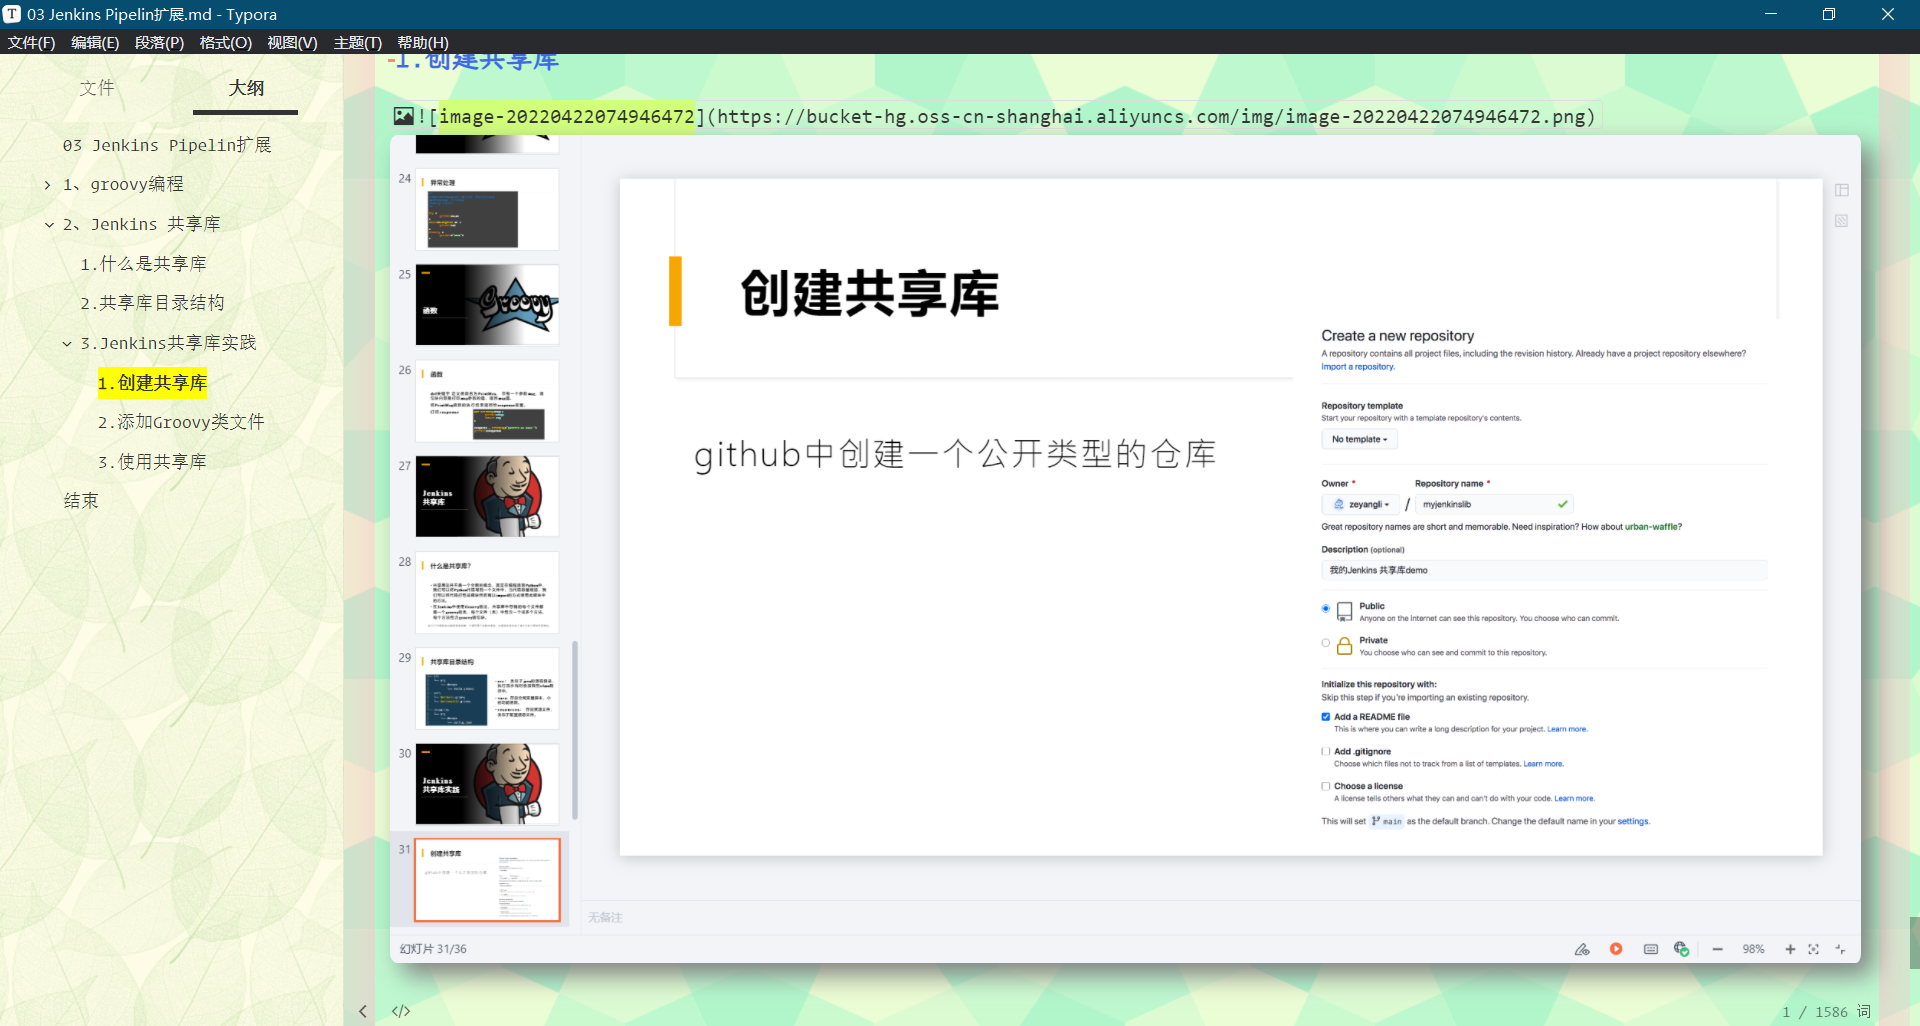Viewport: 1920px width, 1026px height.
Task: Click the Typora app icon in title bar
Action: [12, 14]
